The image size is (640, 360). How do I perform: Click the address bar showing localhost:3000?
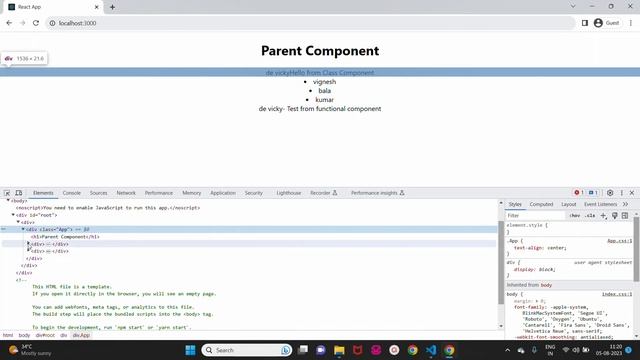310,23
